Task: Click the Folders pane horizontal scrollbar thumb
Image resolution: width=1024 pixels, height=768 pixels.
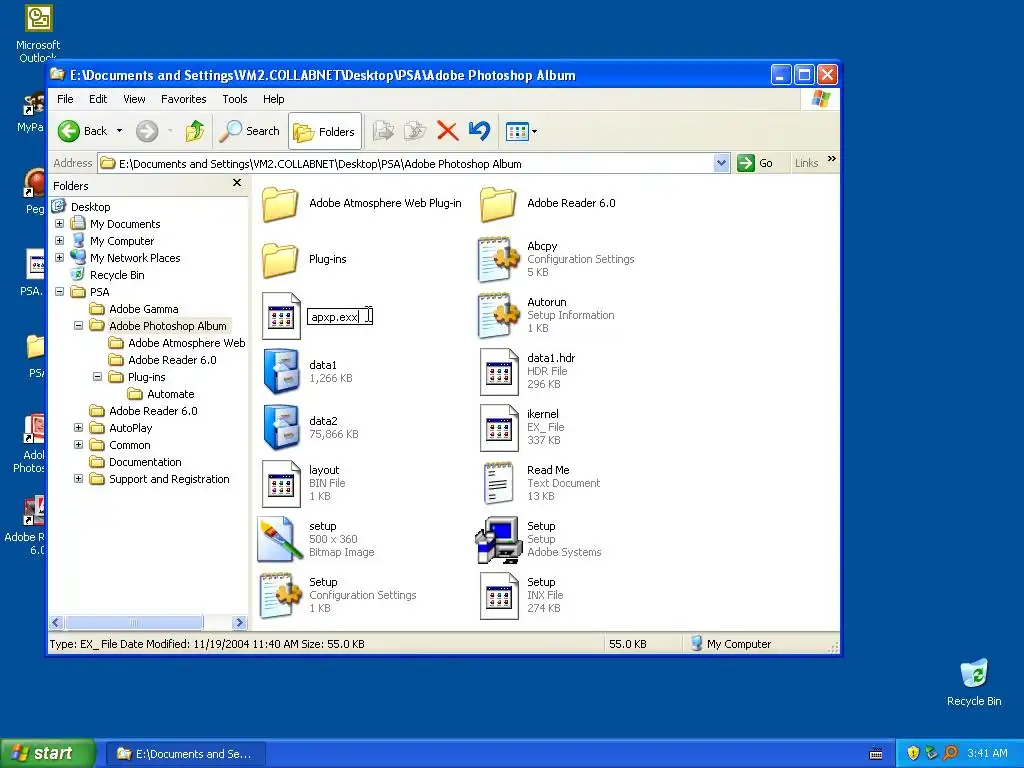Action: click(135, 622)
